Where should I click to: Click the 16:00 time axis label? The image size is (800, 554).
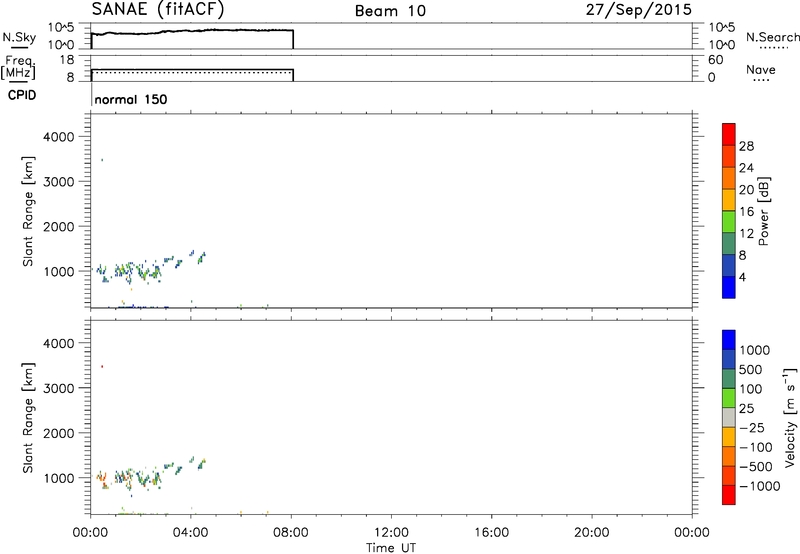491,533
